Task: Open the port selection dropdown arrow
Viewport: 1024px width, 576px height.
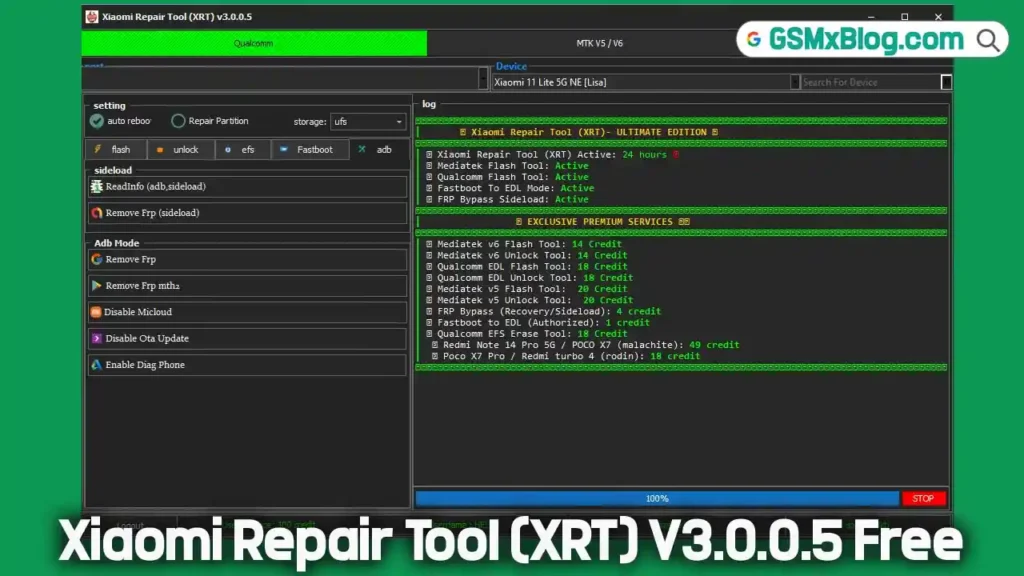Action: pos(484,79)
